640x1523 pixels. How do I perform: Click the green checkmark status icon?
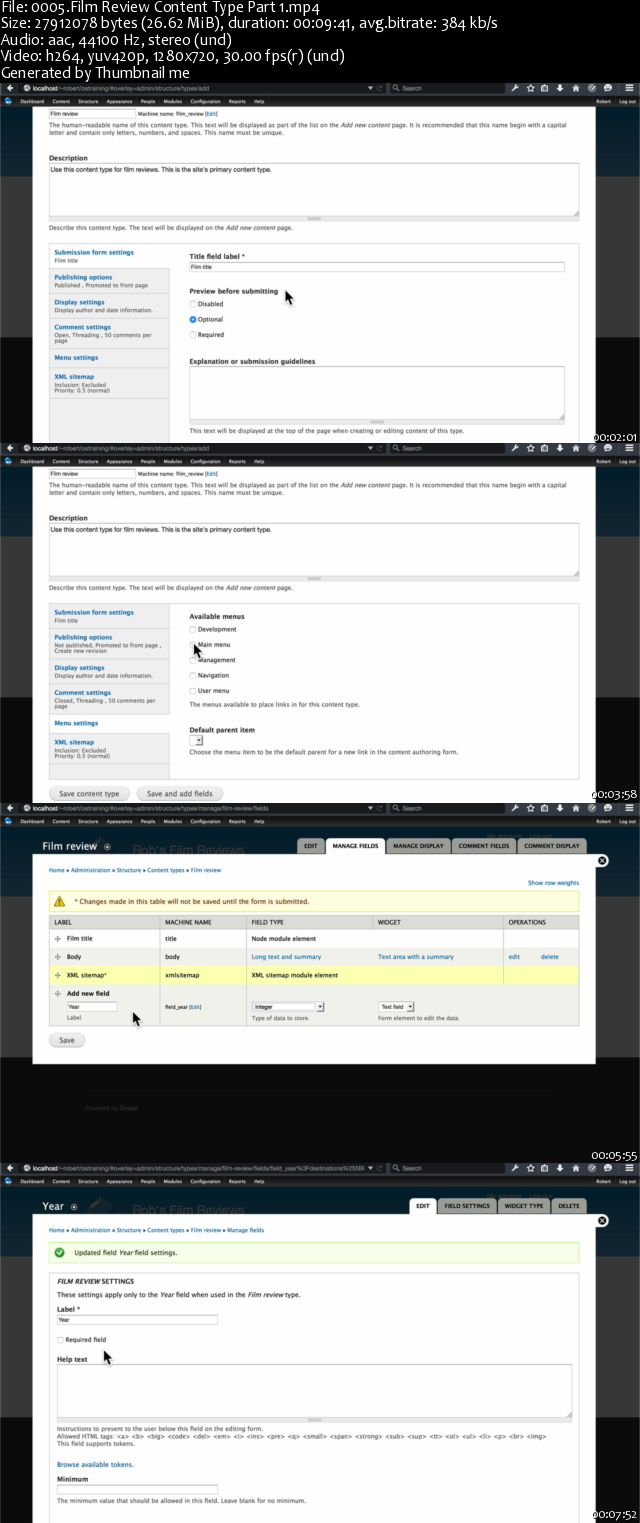[60, 1252]
